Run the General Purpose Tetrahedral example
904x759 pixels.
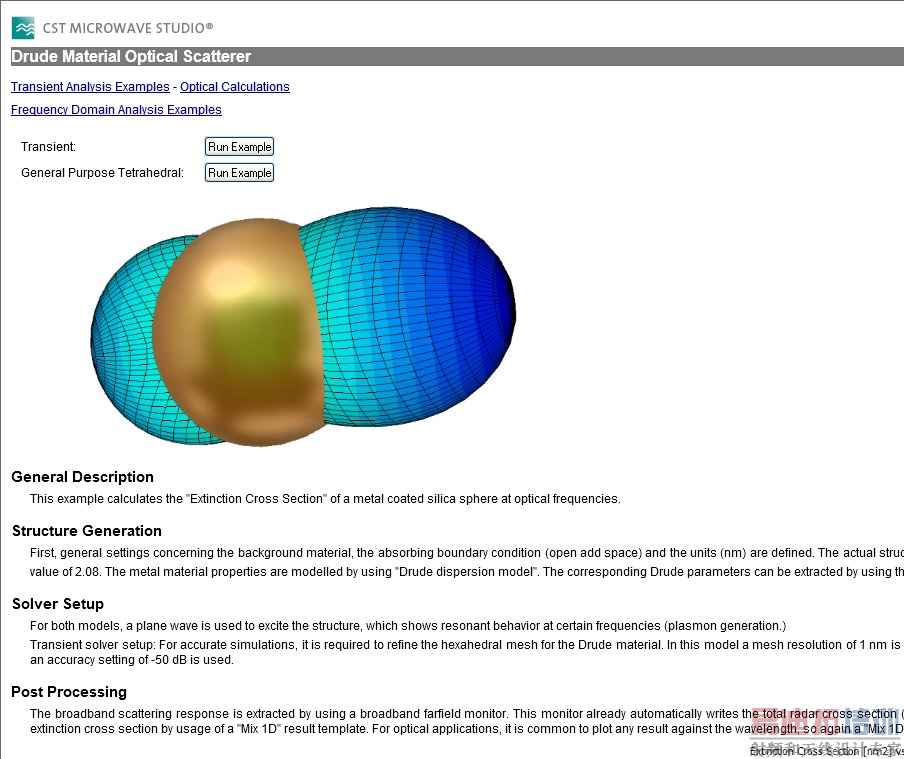point(239,172)
